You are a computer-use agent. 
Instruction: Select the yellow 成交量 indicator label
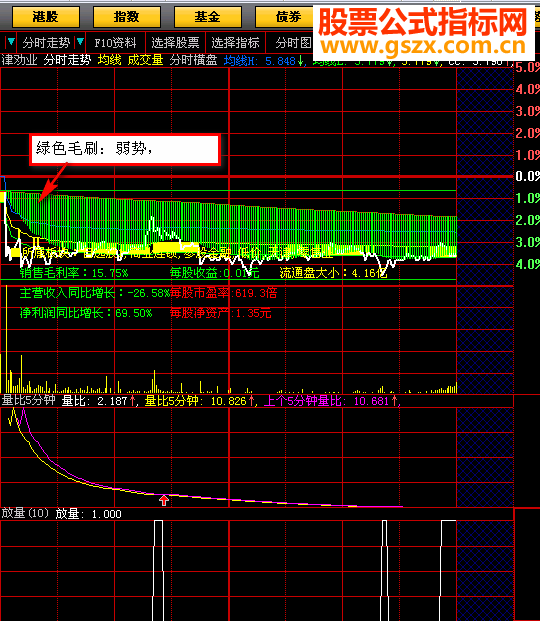tap(145, 60)
